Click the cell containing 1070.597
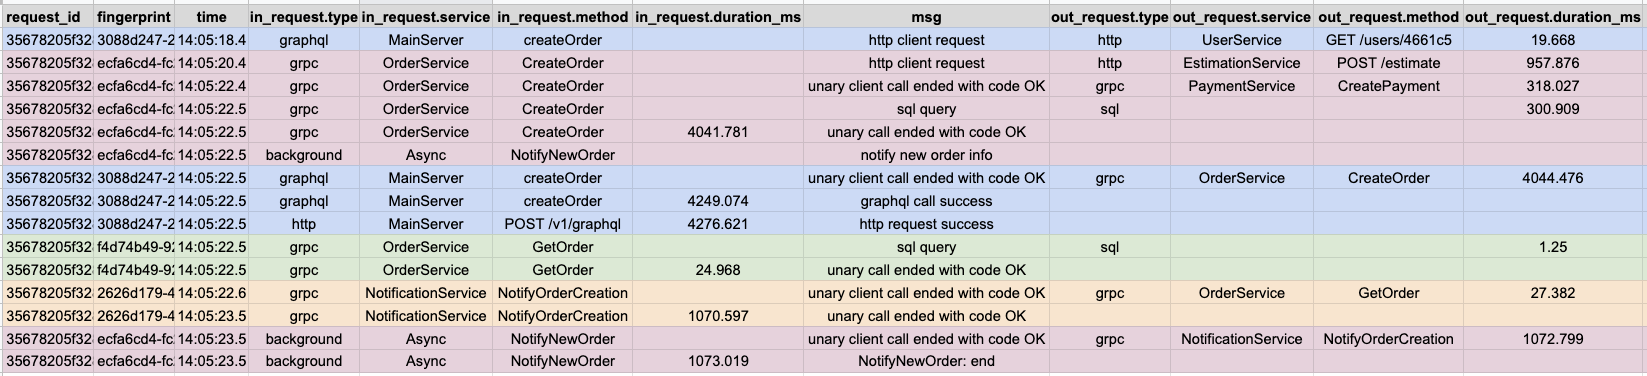Viewport: 1647px width, 376px height. coord(718,316)
